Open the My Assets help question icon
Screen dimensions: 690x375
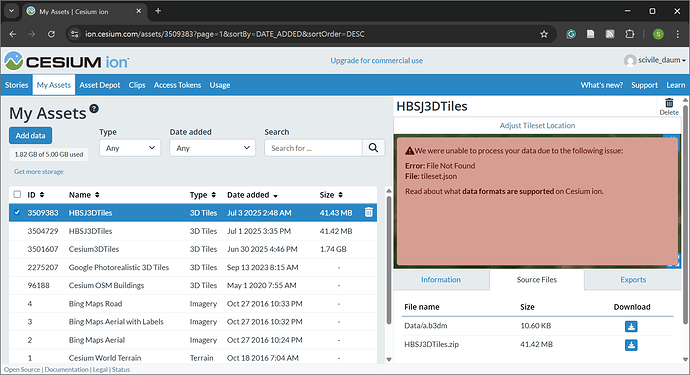coord(94,108)
